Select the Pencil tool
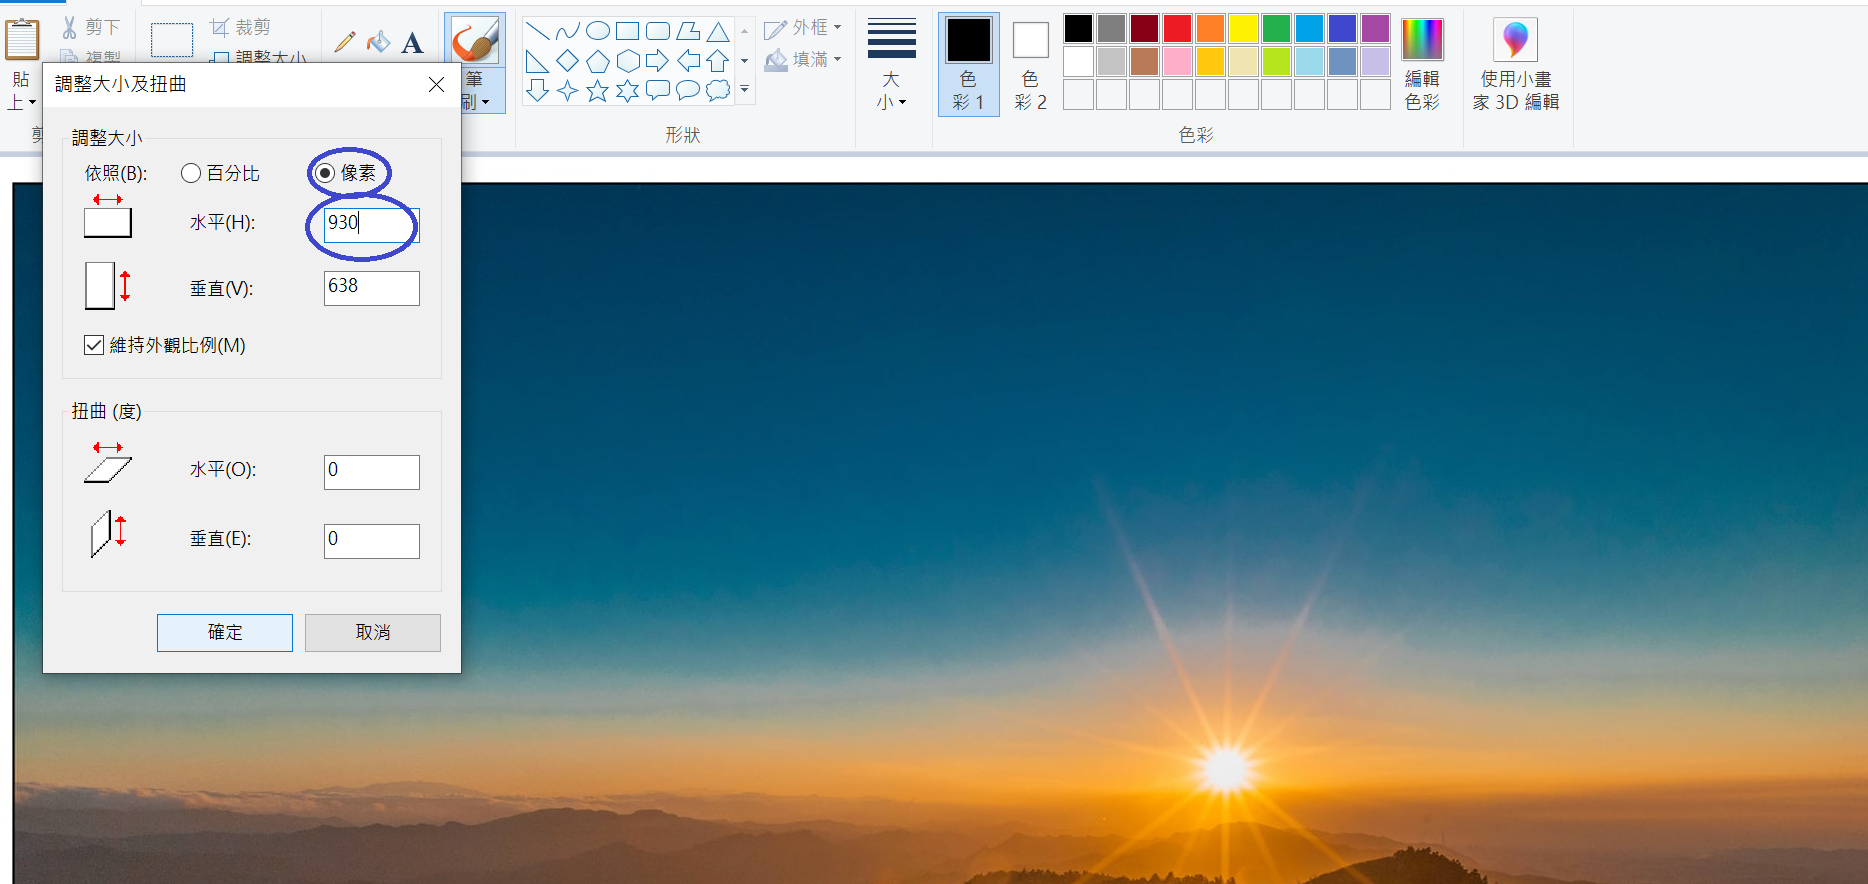 tap(345, 42)
